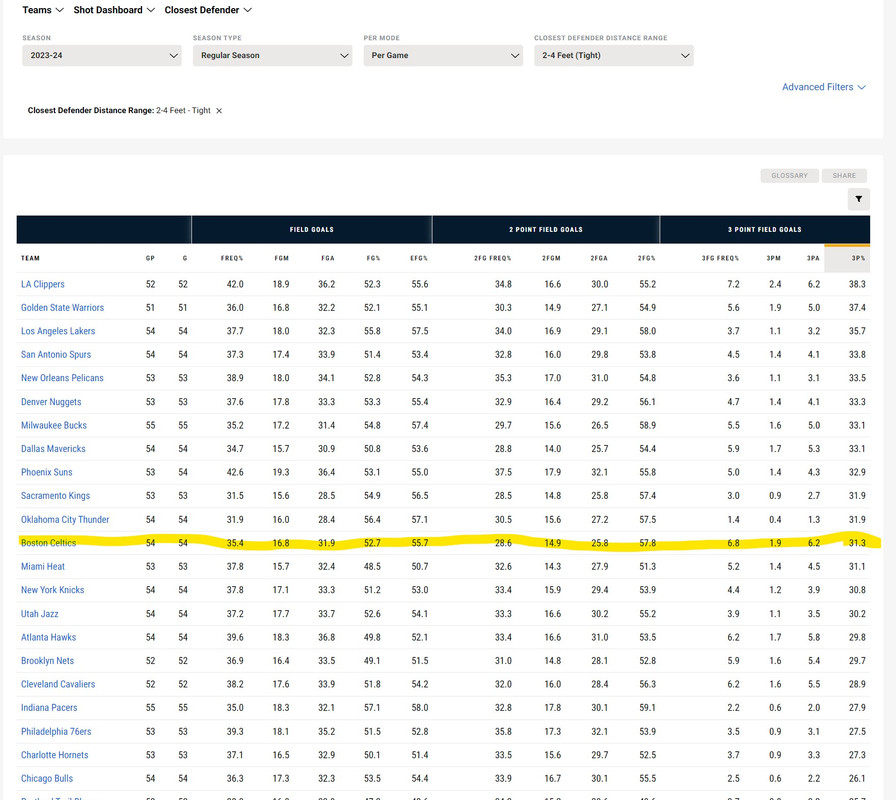Click the Glossary button
896x800 pixels.
[789, 175]
